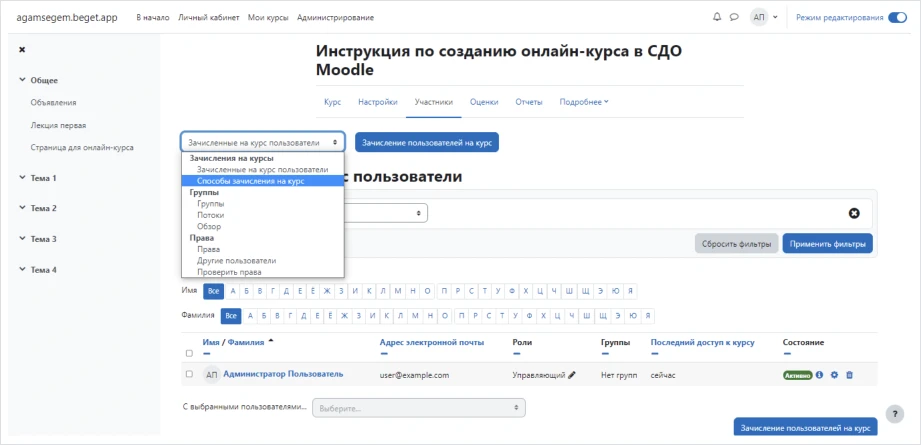The height and width of the screenshot is (445, 921).
Task: Open the help question mark button
Action: tap(895, 413)
